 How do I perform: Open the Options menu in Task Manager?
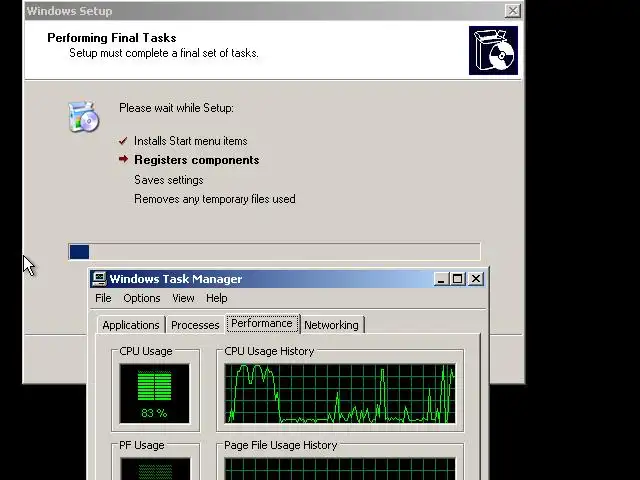(x=142, y=298)
